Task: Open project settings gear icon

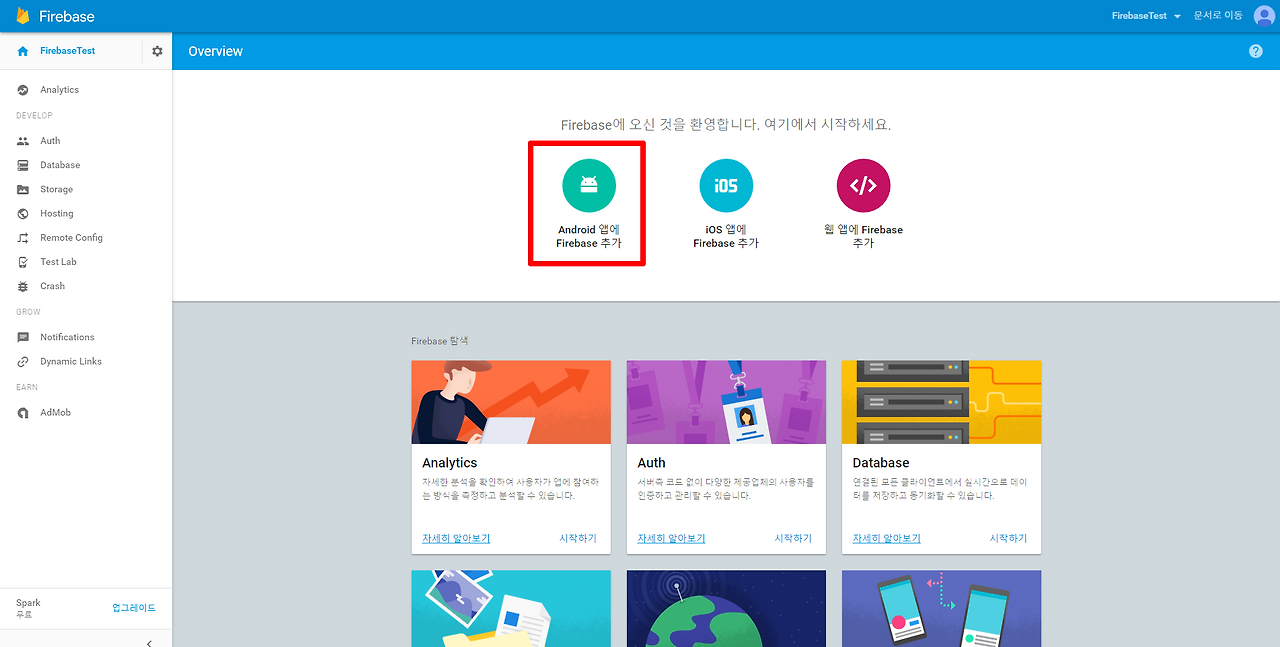Action: pyautogui.click(x=157, y=51)
